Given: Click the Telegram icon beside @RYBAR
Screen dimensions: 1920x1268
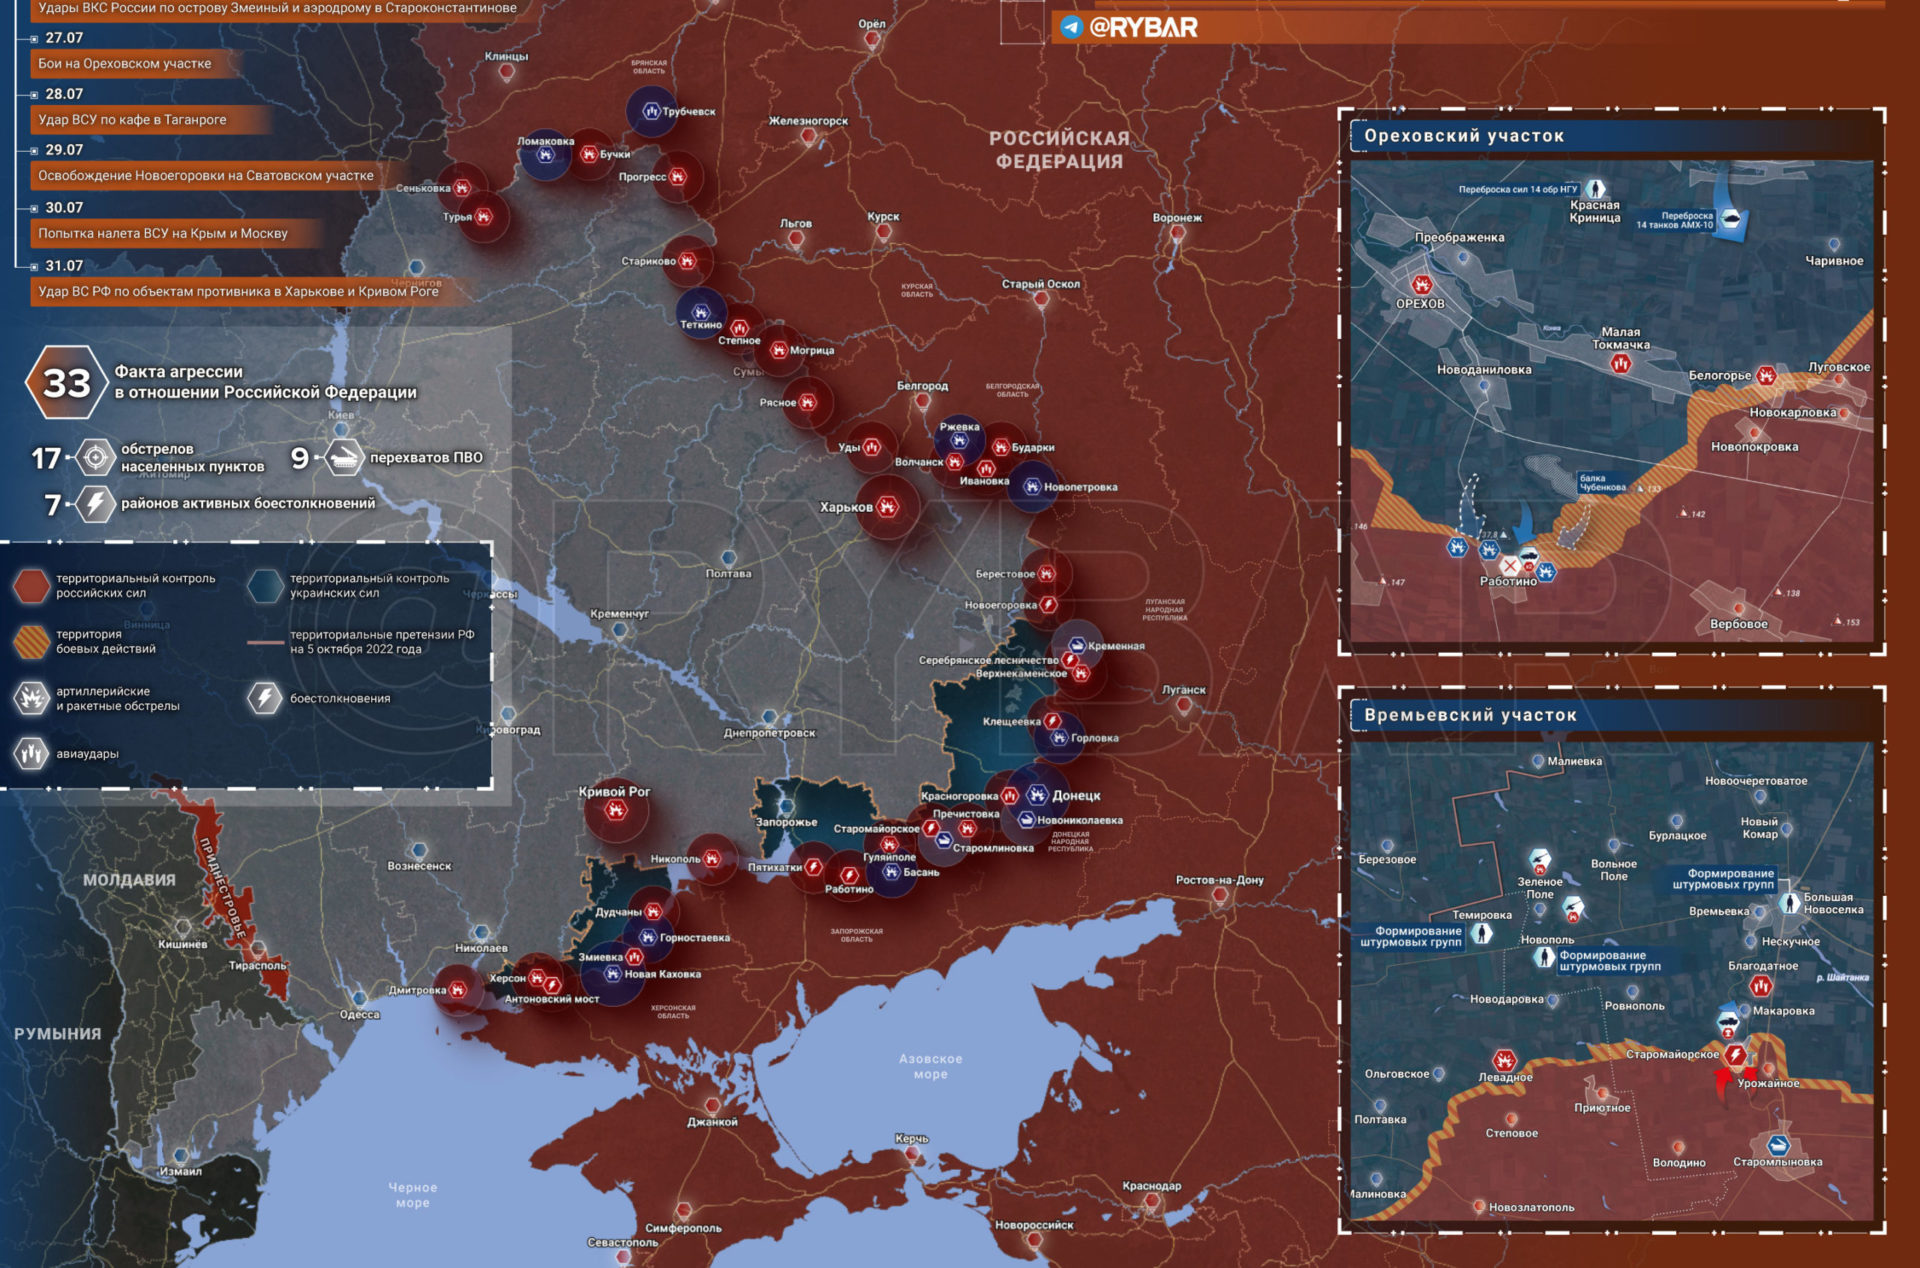Looking at the screenshot, I should click(1071, 27).
